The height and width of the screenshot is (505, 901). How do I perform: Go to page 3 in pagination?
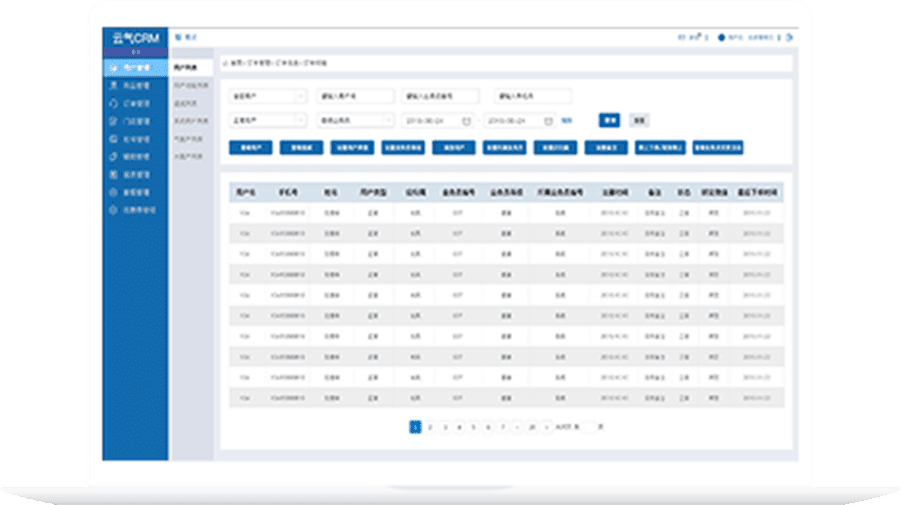point(445,427)
